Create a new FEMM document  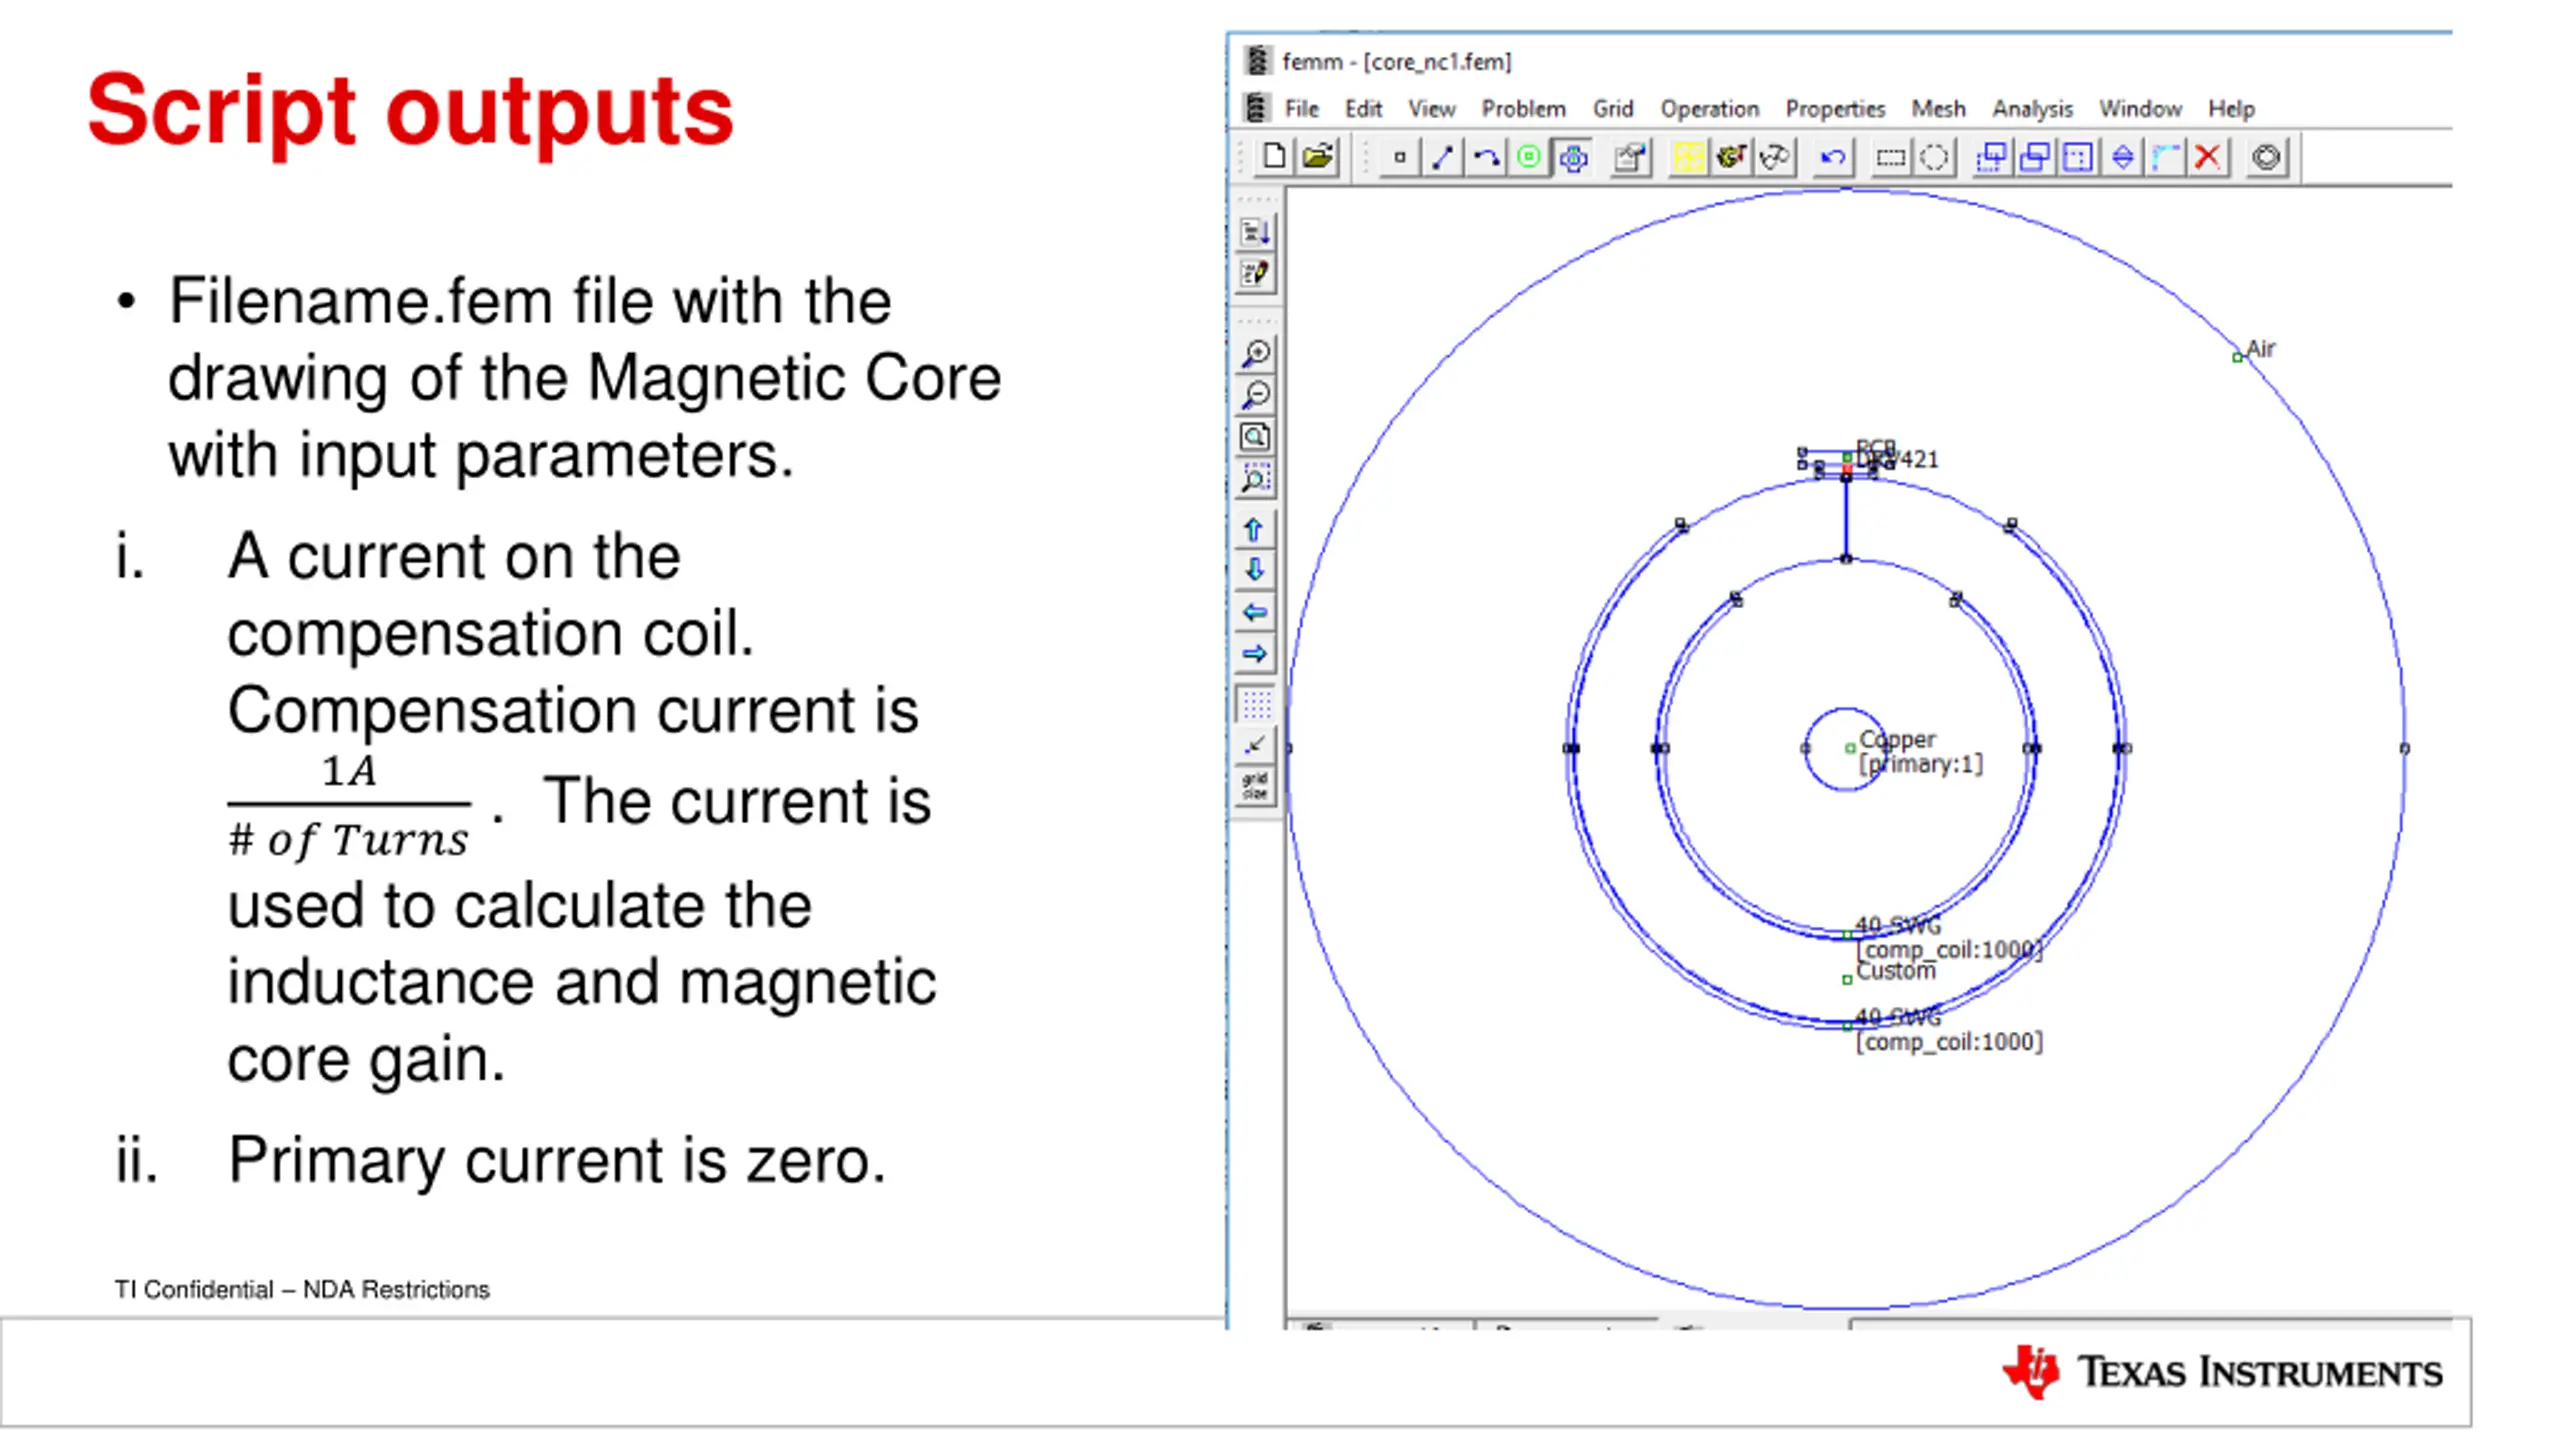click(x=1274, y=157)
